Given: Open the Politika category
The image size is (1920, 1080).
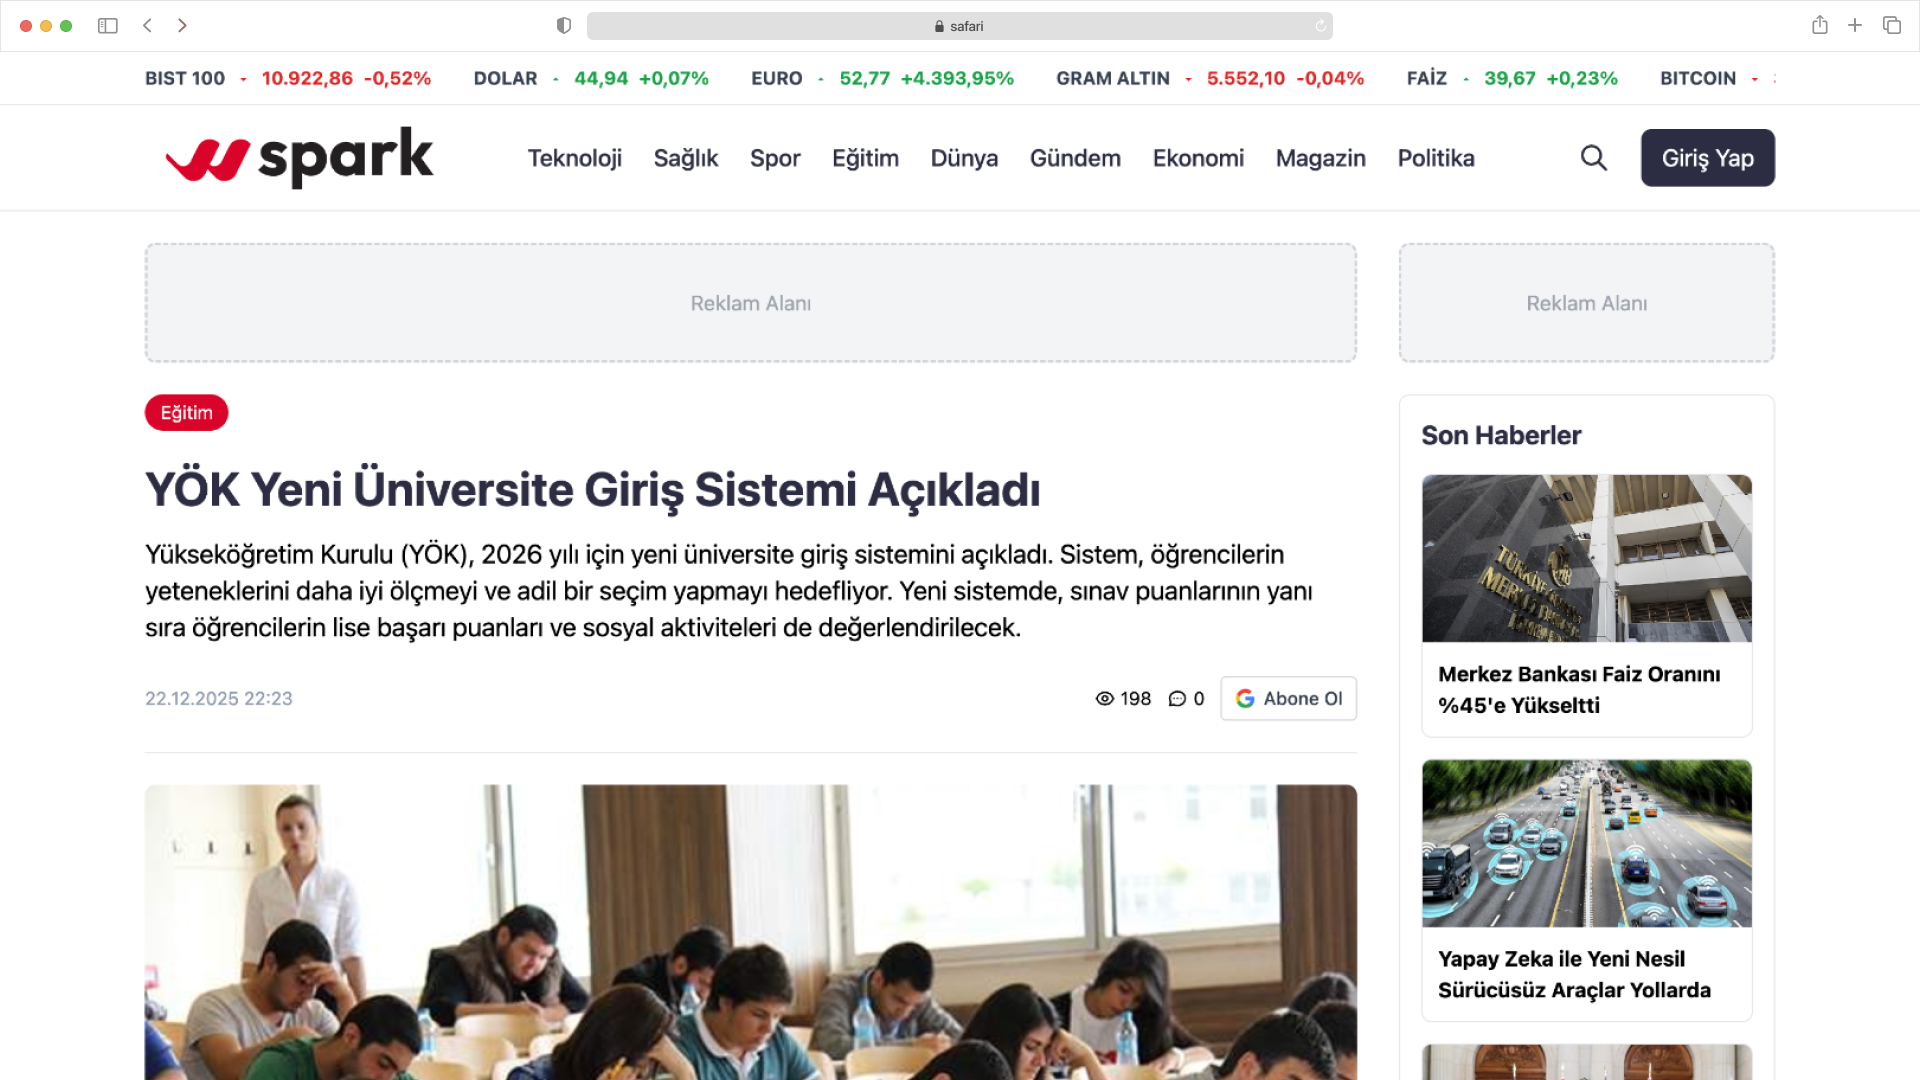Looking at the screenshot, I should [x=1436, y=158].
